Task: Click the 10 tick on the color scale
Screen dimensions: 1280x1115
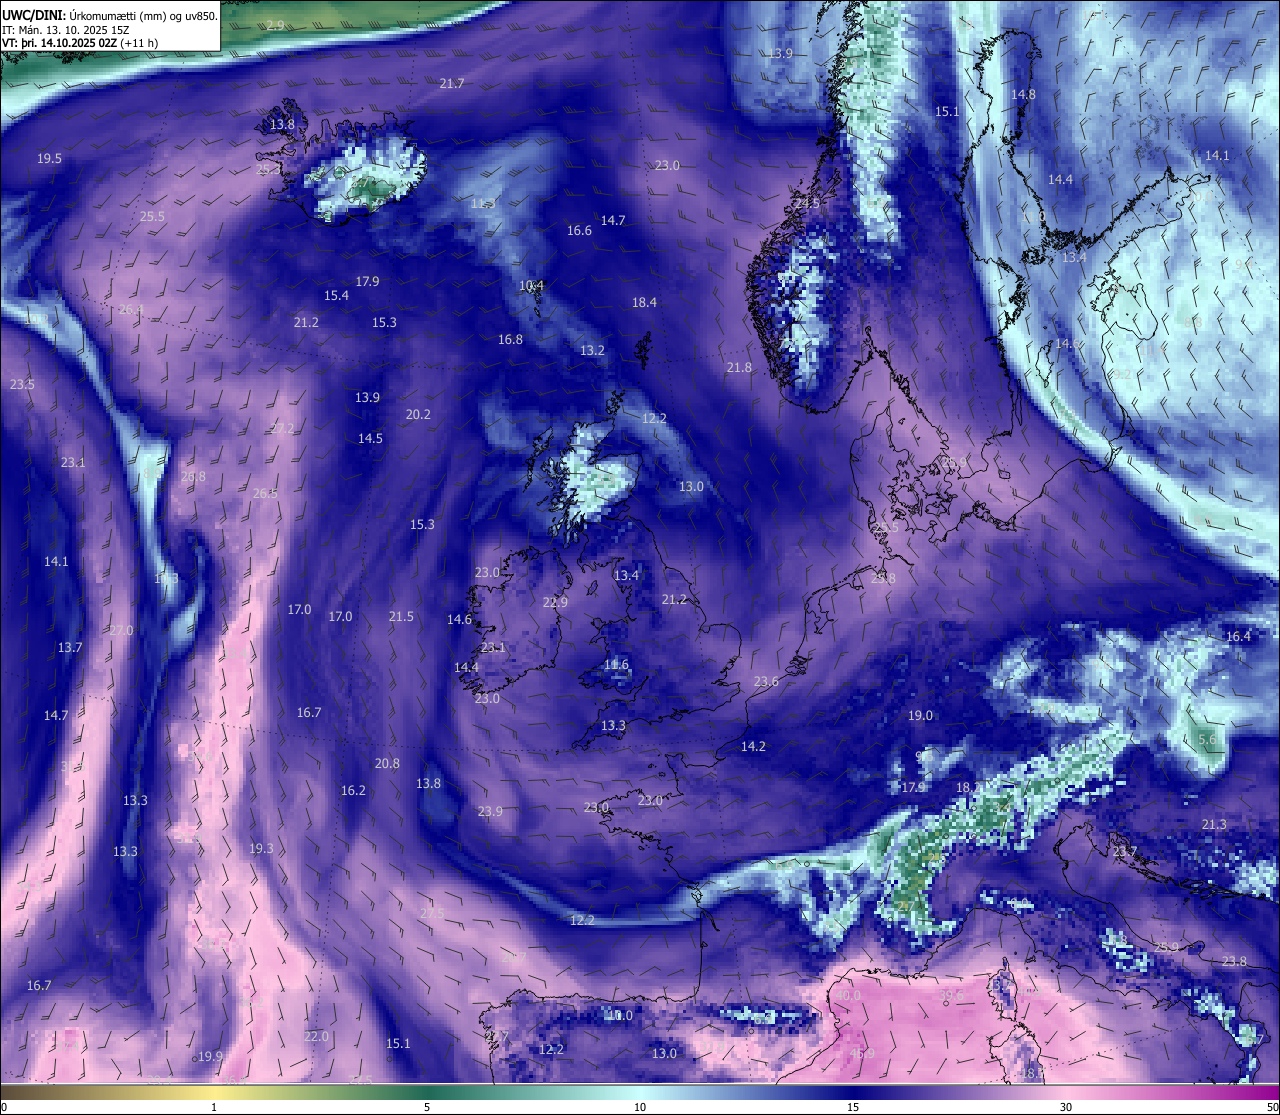Action: (640, 1107)
